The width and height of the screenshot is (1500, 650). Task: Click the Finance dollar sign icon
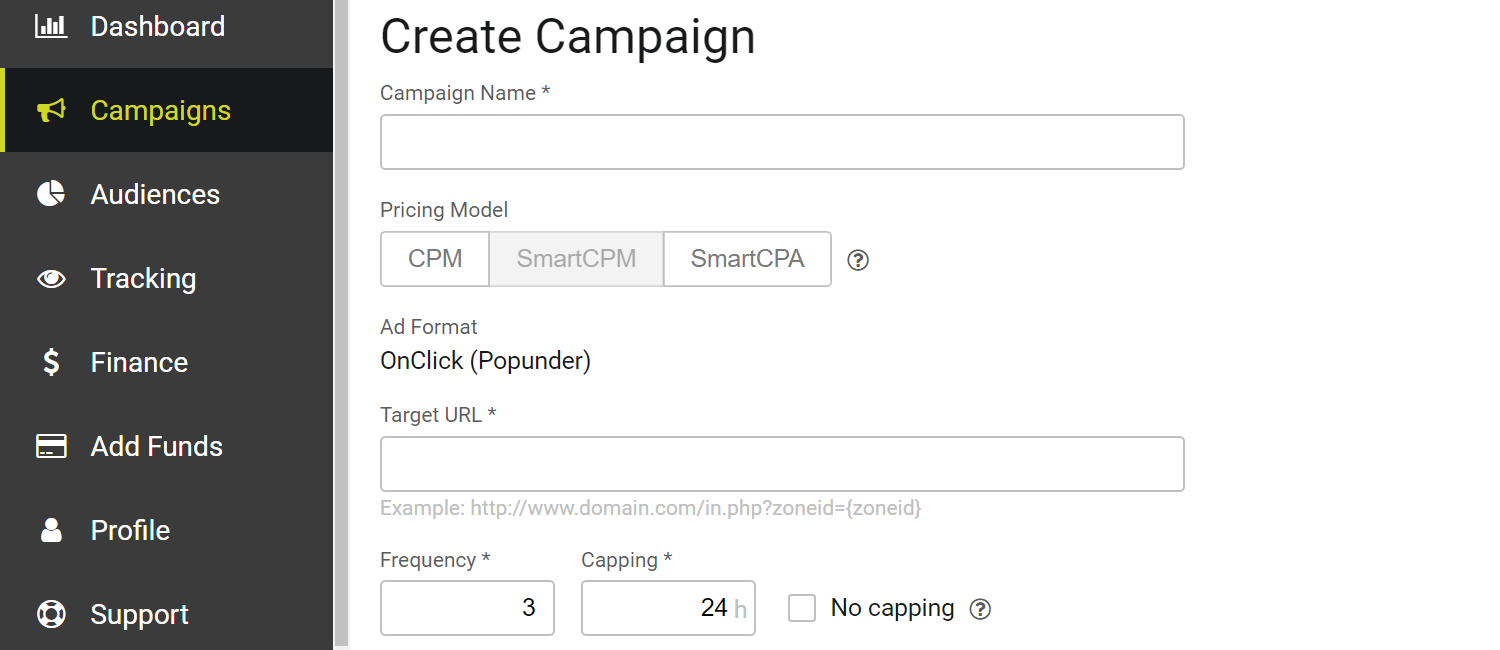(51, 362)
